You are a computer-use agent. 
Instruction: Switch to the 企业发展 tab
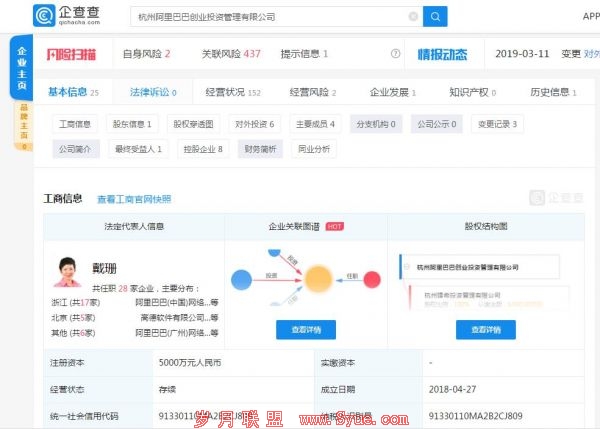(393, 92)
